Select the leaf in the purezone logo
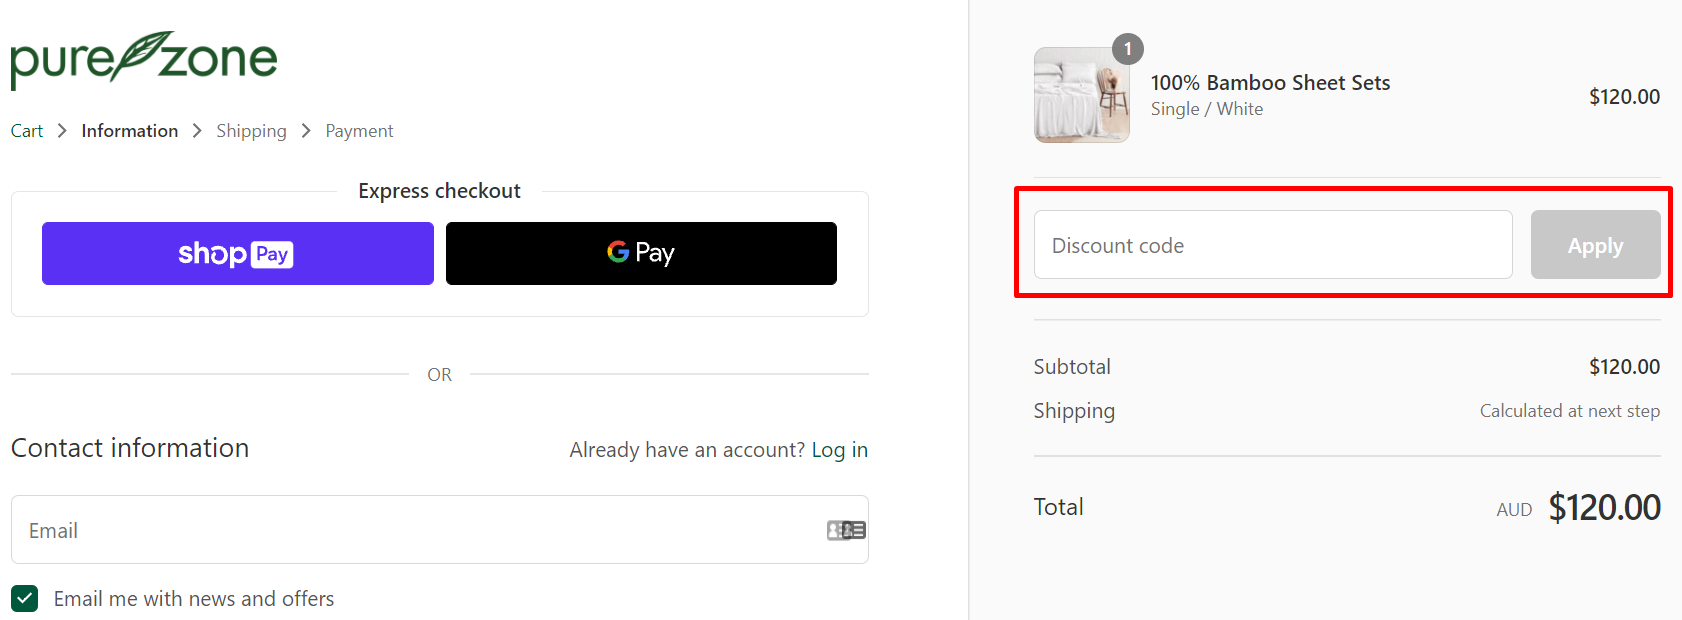 click(x=148, y=50)
